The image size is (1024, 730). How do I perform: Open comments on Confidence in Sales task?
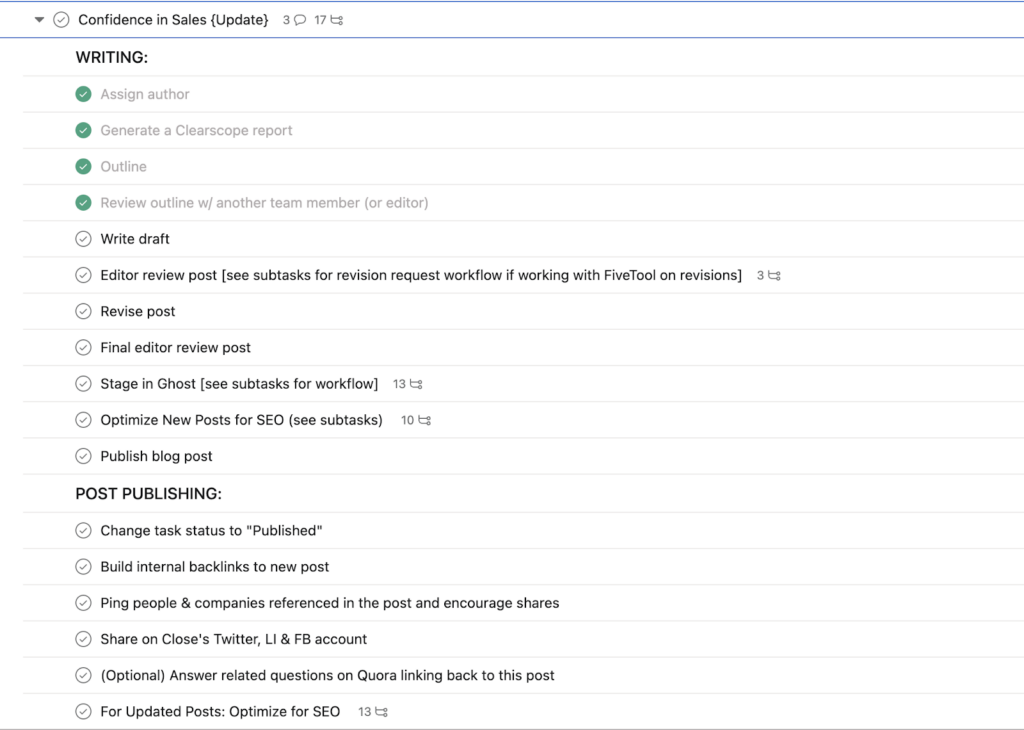295,20
